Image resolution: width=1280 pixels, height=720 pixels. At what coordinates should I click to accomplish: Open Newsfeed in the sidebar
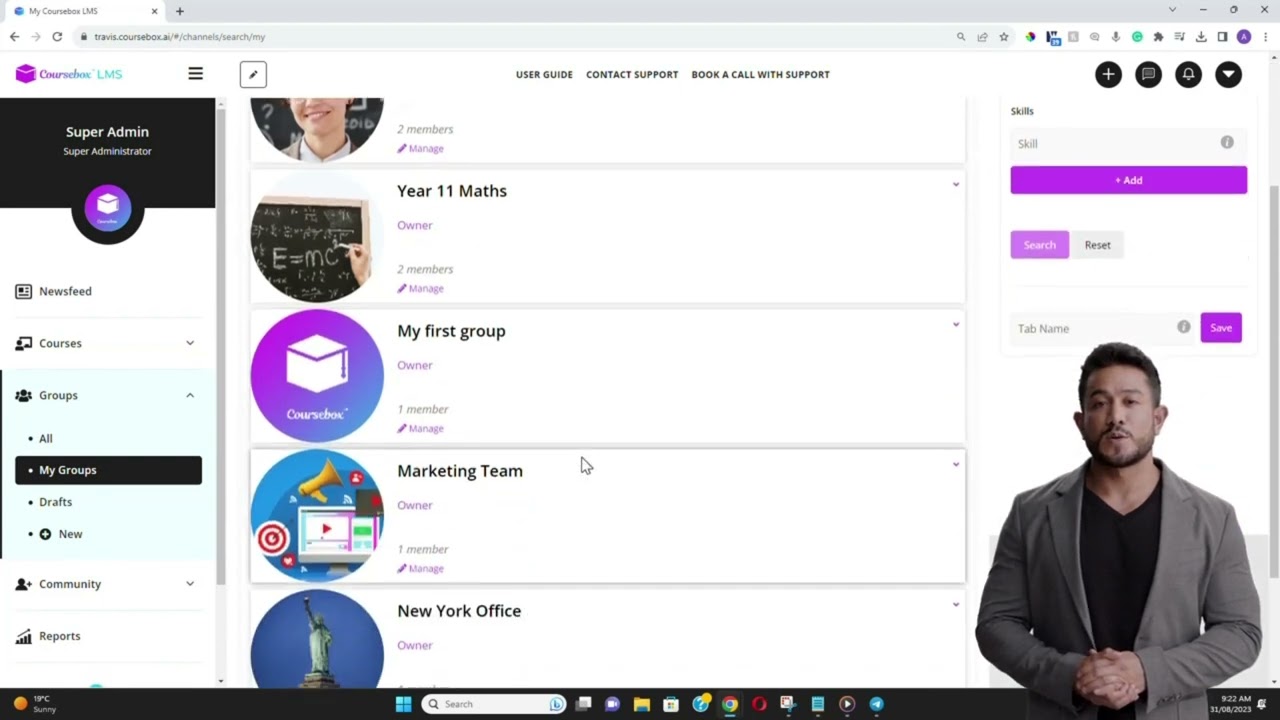coord(65,291)
